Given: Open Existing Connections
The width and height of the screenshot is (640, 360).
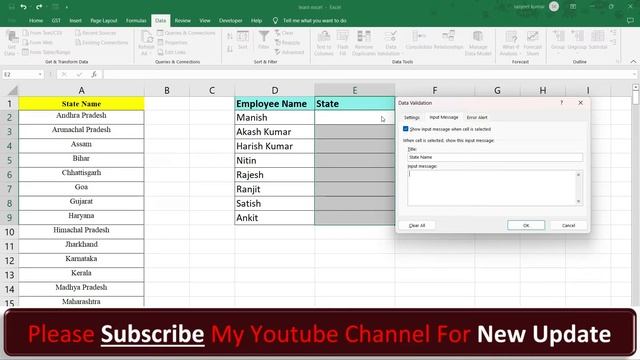Looking at the screenshot, I should coord(101,42).
